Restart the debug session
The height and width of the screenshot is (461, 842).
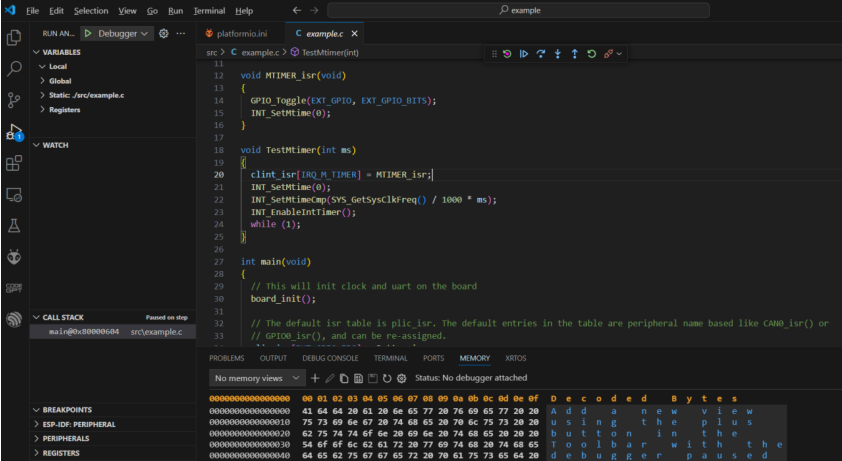click(x=591, y=54)
